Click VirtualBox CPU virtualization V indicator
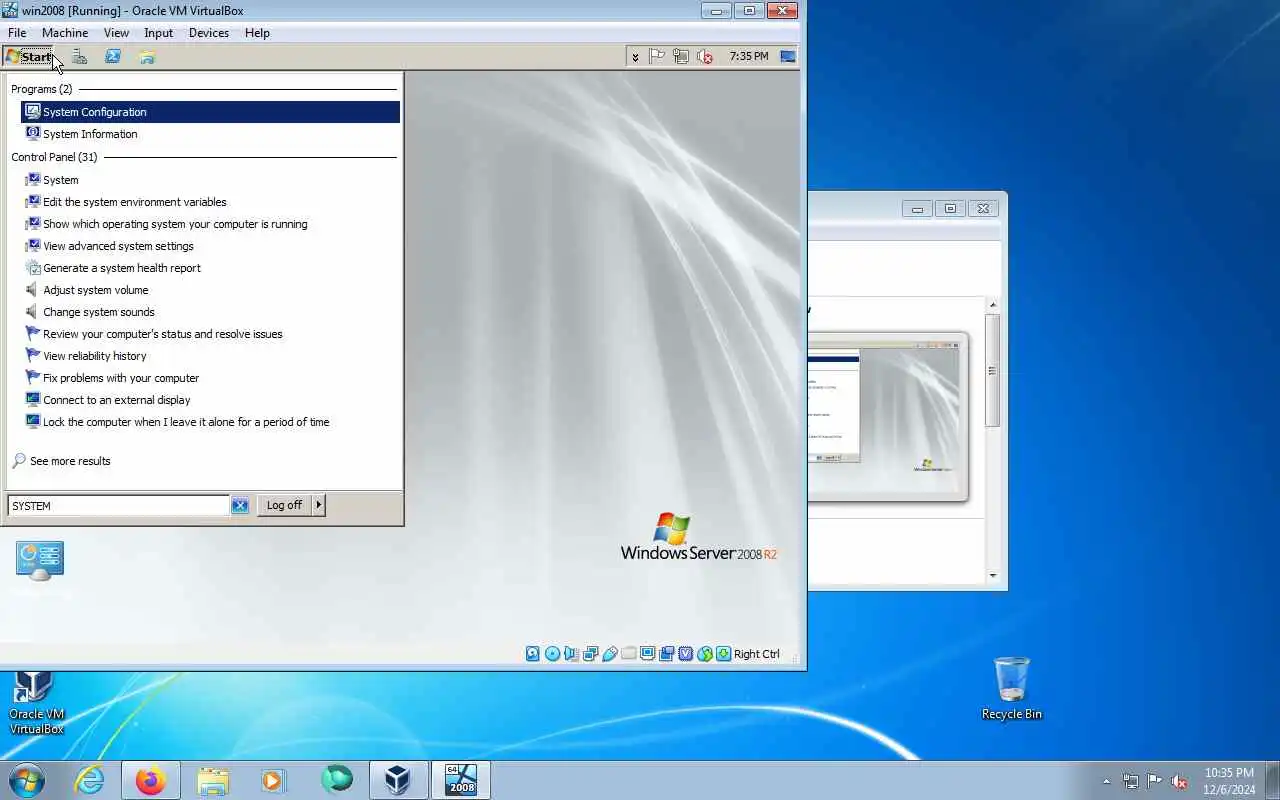The width and height of the screenshot is (1280, 800). (x=685, y=654)
